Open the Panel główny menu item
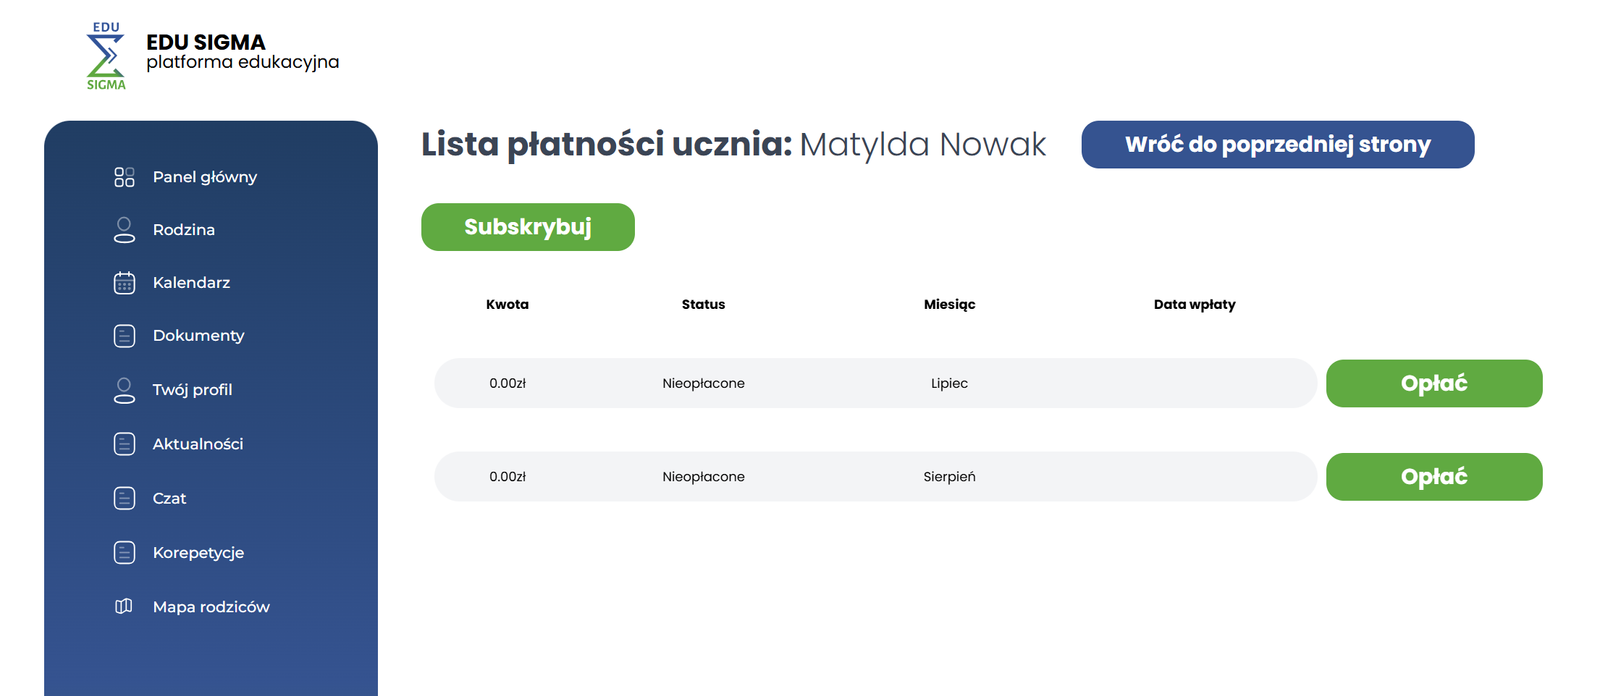 205,177
